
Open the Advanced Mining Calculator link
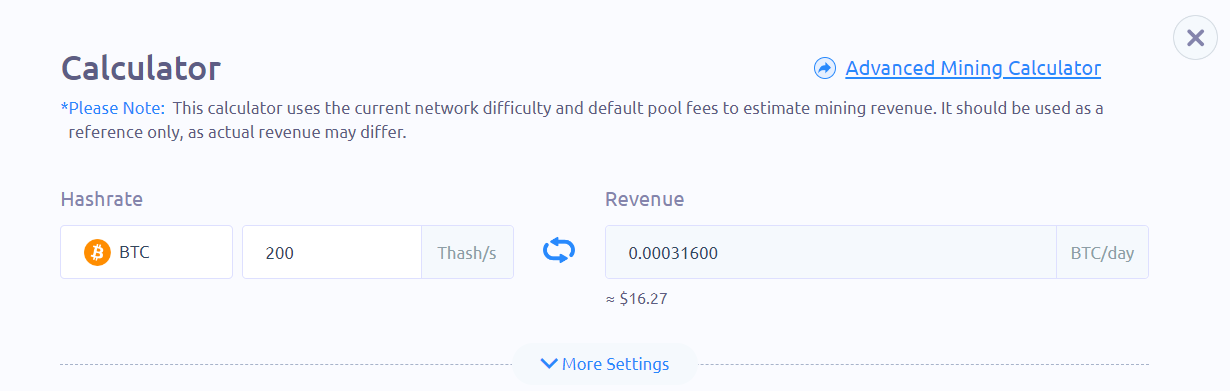tap(973, 68)
